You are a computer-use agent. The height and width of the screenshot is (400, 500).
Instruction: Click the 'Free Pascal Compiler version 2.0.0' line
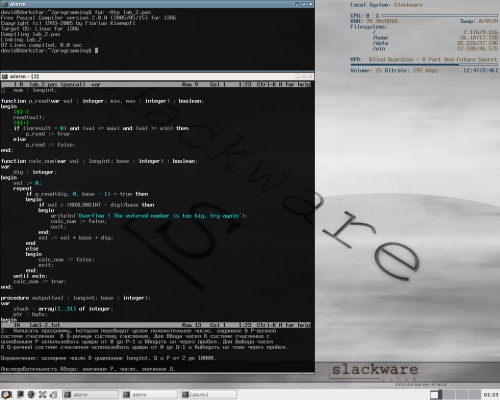[88, 18]
